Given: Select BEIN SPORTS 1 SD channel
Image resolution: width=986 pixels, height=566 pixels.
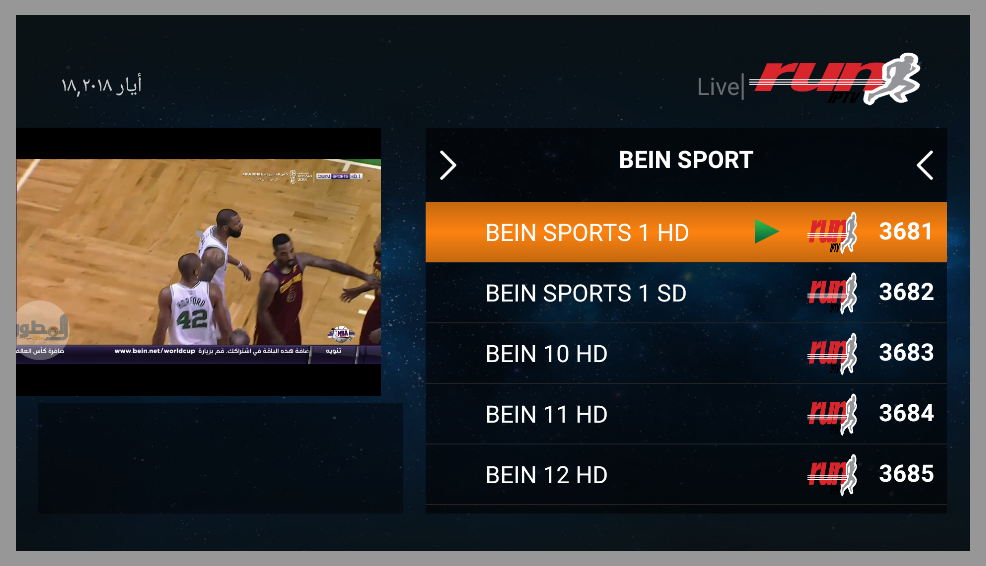Looking at the screenshot, I should click(686, 292).
